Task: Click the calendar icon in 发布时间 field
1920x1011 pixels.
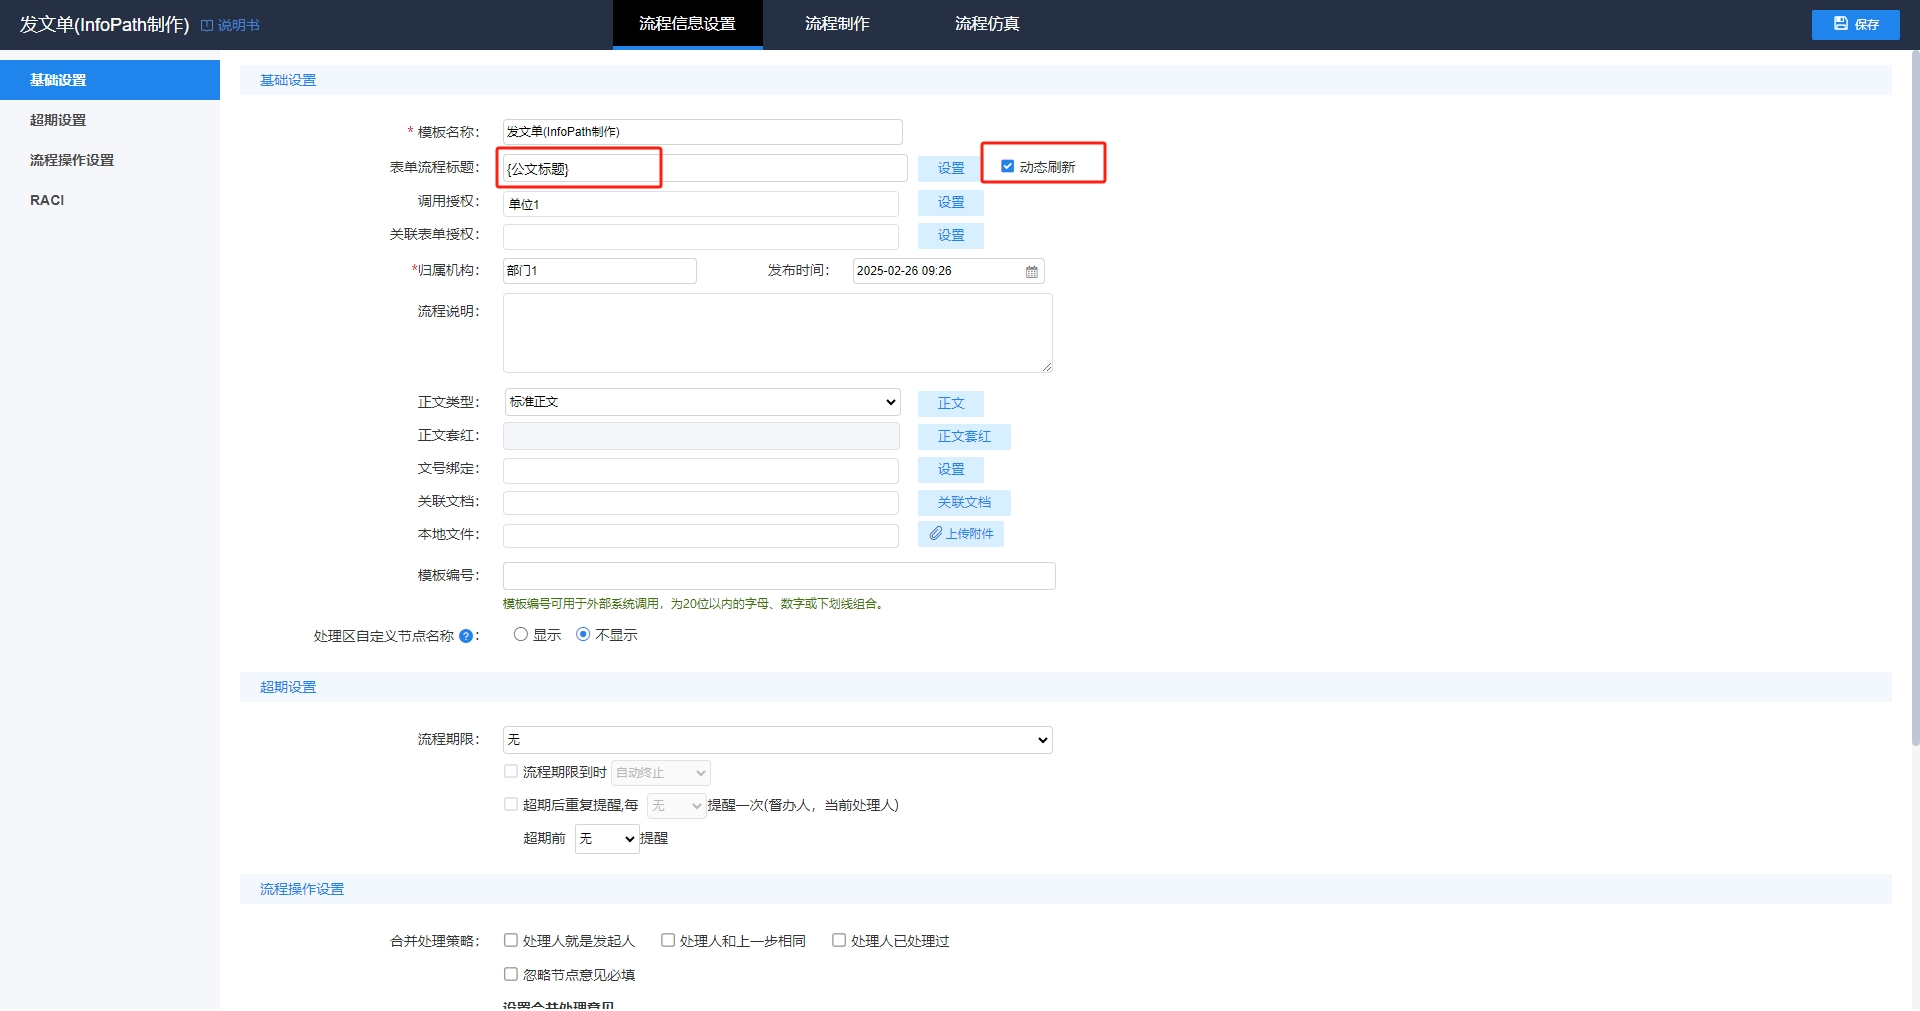Action: click(1031, 272)
